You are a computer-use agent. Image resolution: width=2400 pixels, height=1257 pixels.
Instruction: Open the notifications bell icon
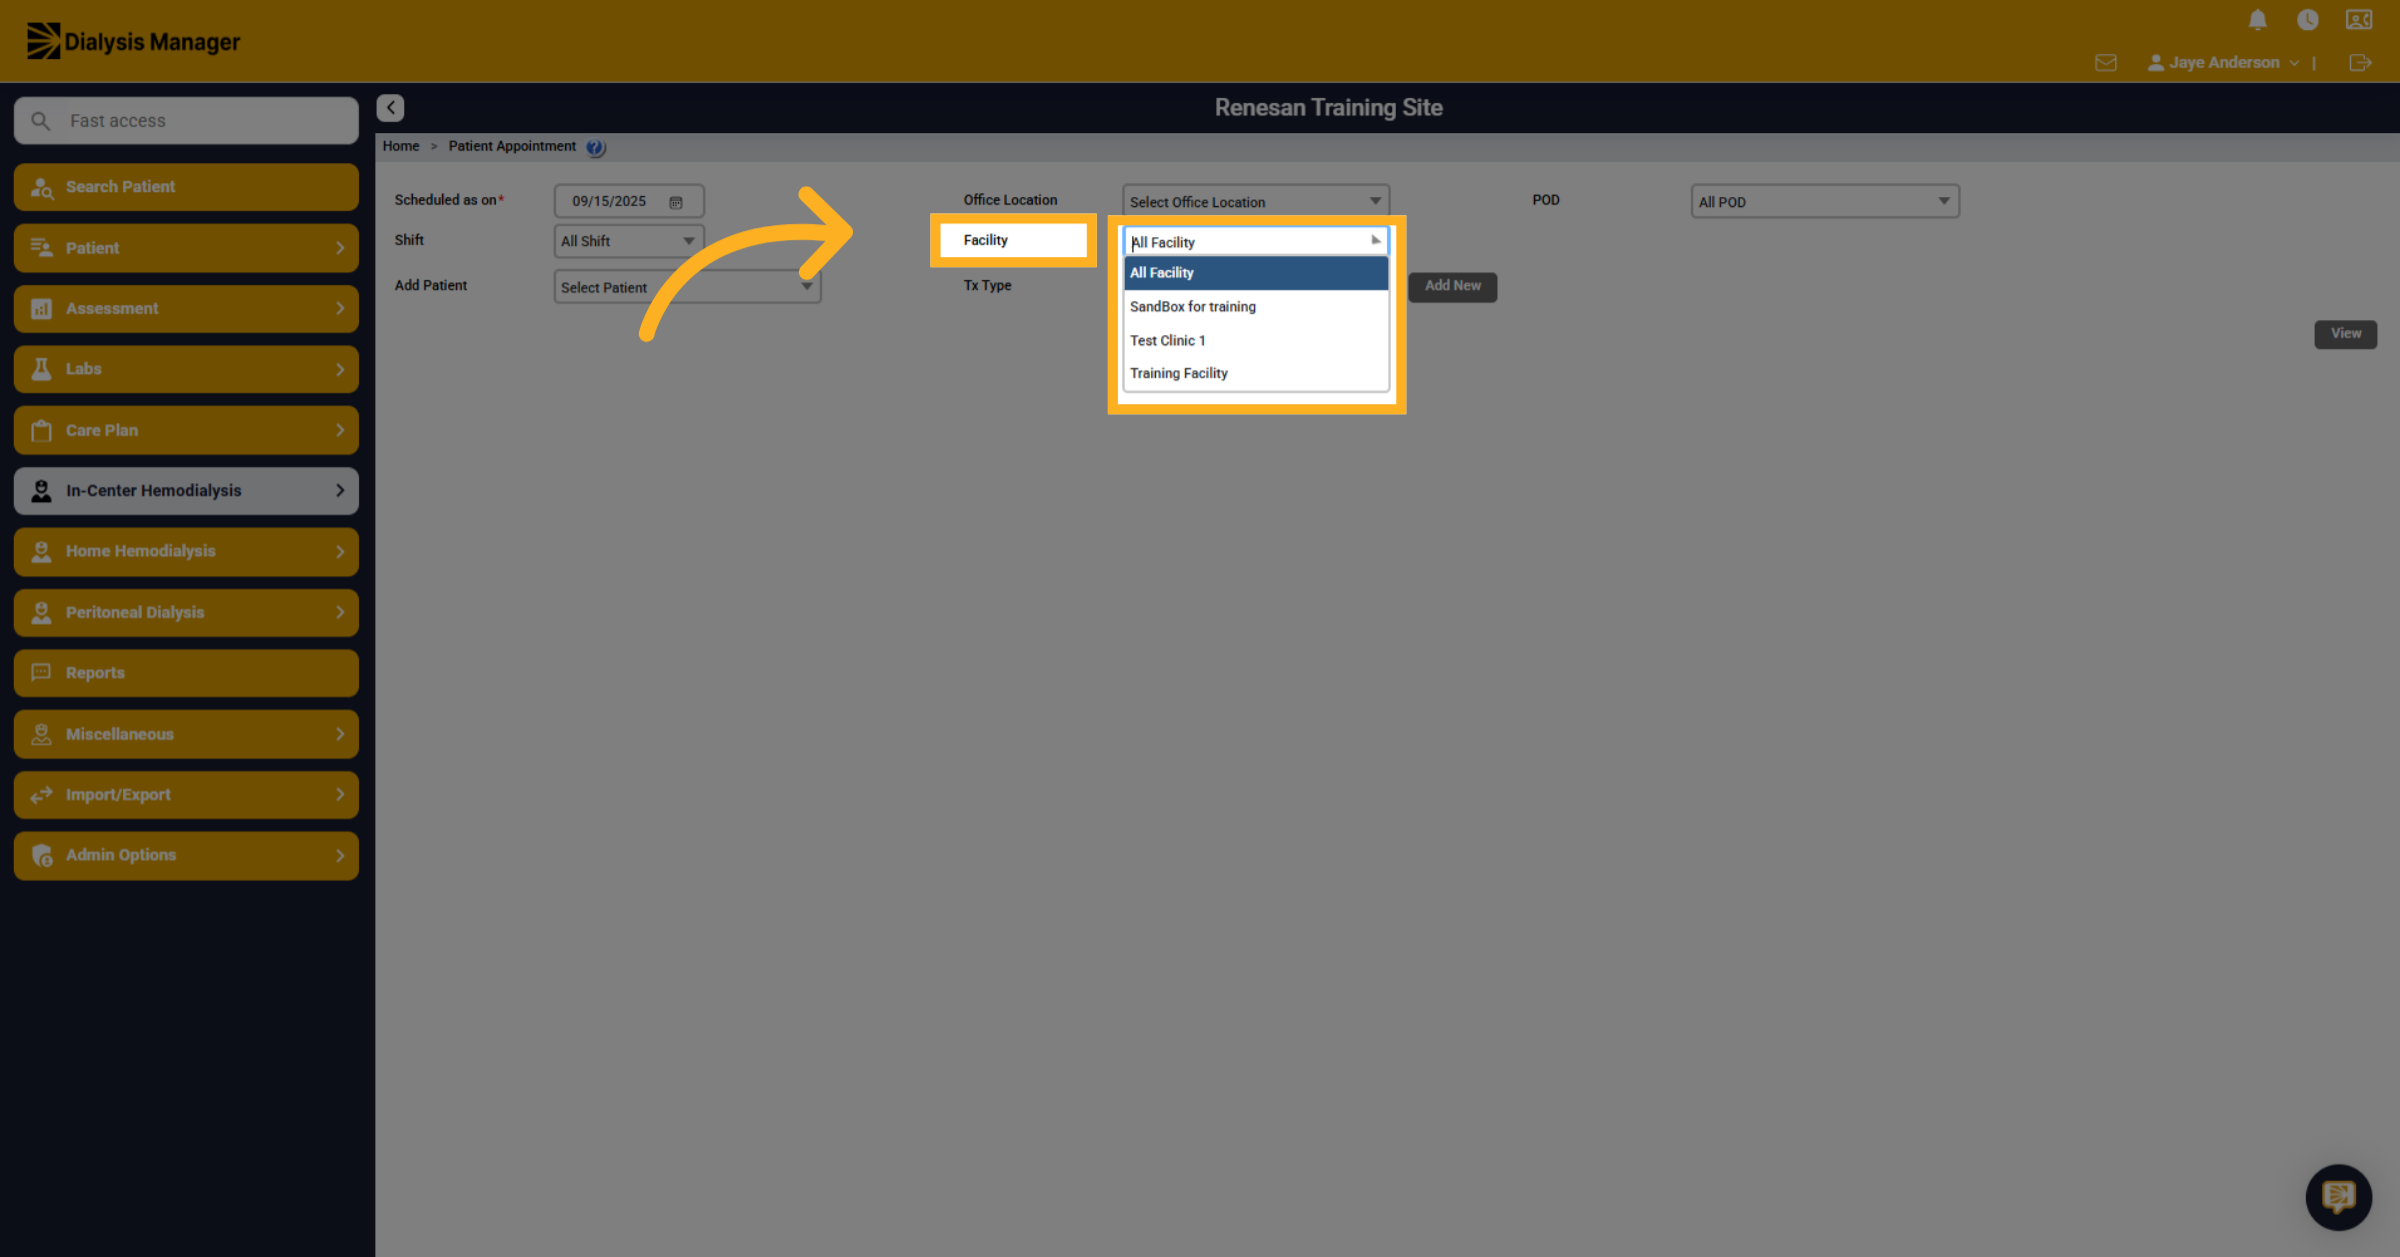coord(2257,20)
